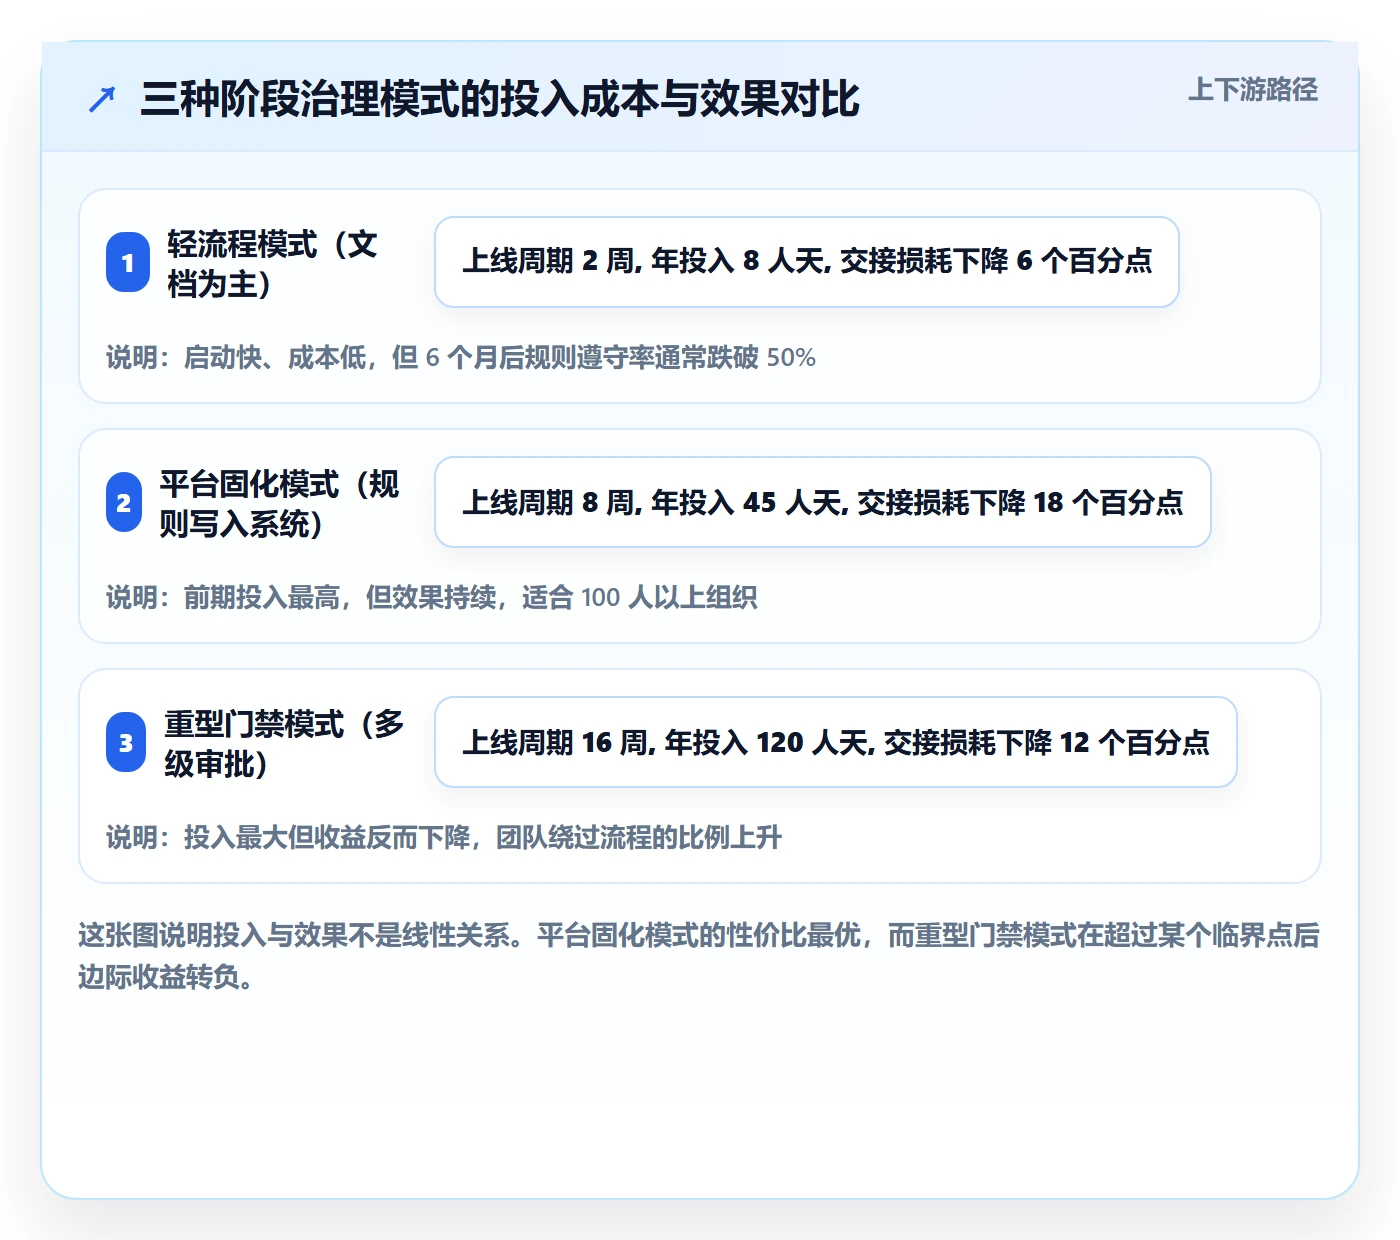Screen dimensions: 1400x1240
Task: Click the number 3 badge for 重型门禁模式
Action: (x=126, y=743)
